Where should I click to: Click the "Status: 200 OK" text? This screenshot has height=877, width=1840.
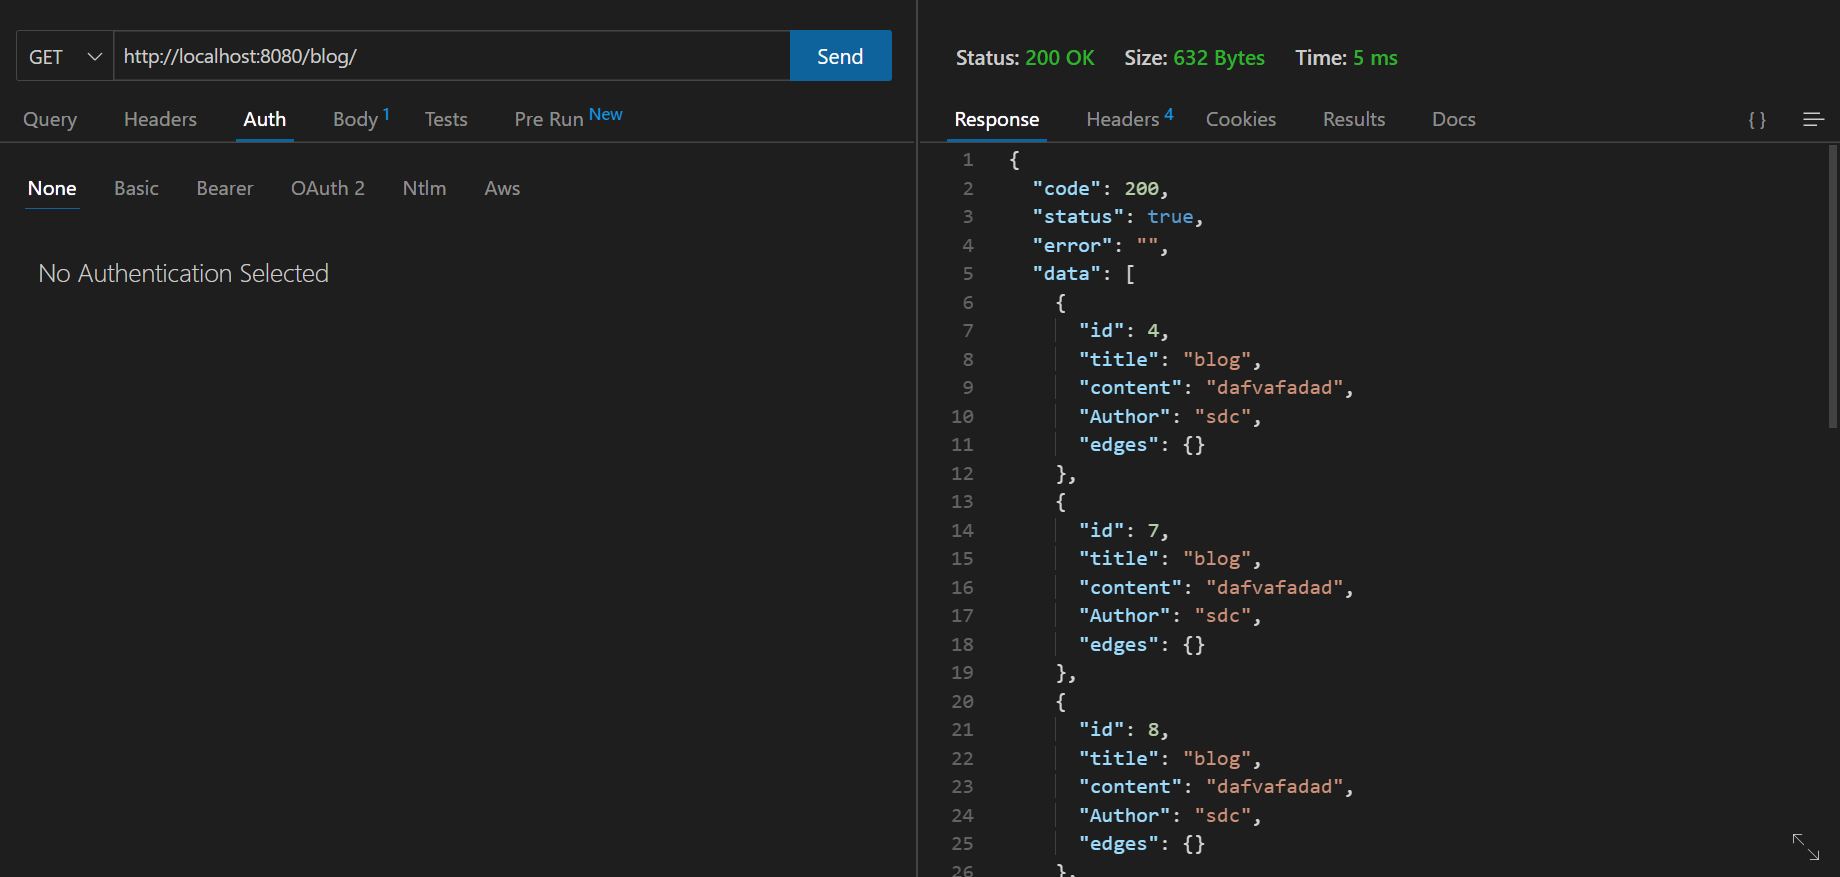[1025, 58]
